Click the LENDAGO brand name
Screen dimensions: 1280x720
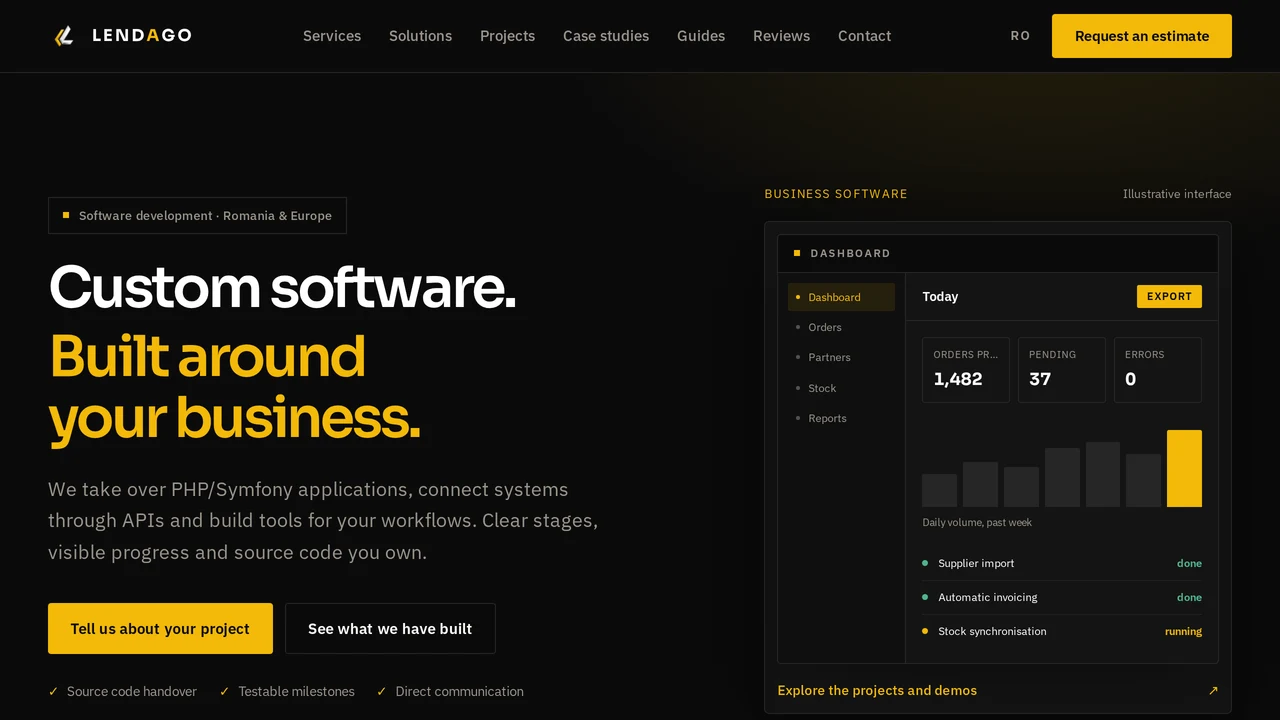coord(142,36)
